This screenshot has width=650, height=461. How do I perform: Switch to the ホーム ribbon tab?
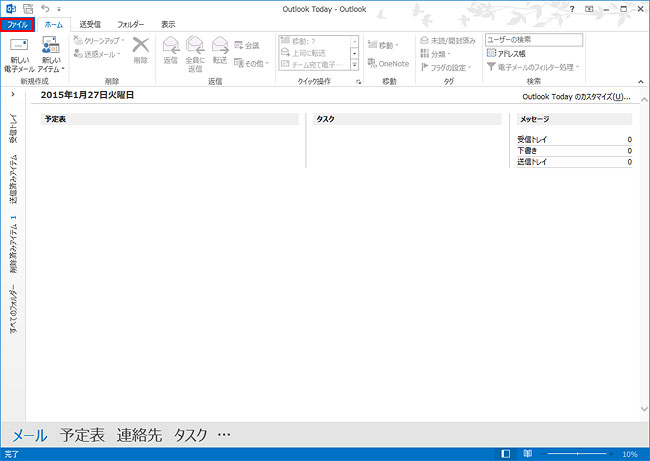pos(54,25)
